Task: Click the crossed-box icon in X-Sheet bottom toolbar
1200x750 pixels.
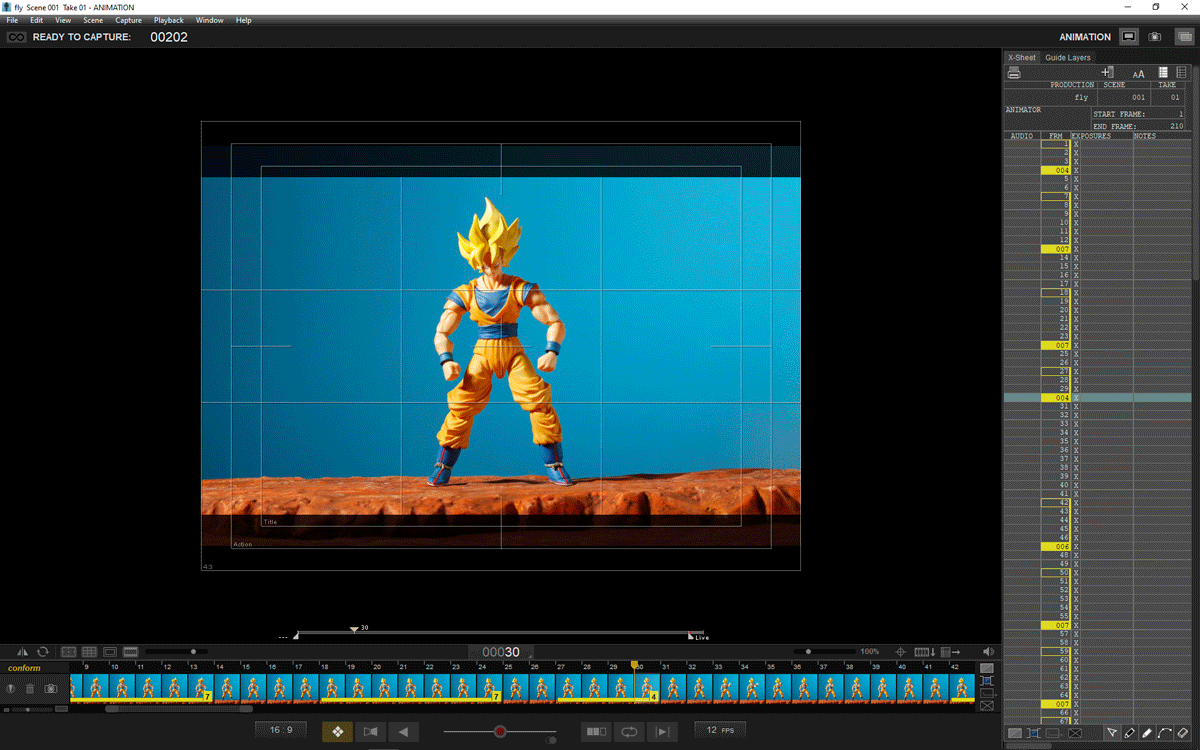Action: coord(1075,733)
